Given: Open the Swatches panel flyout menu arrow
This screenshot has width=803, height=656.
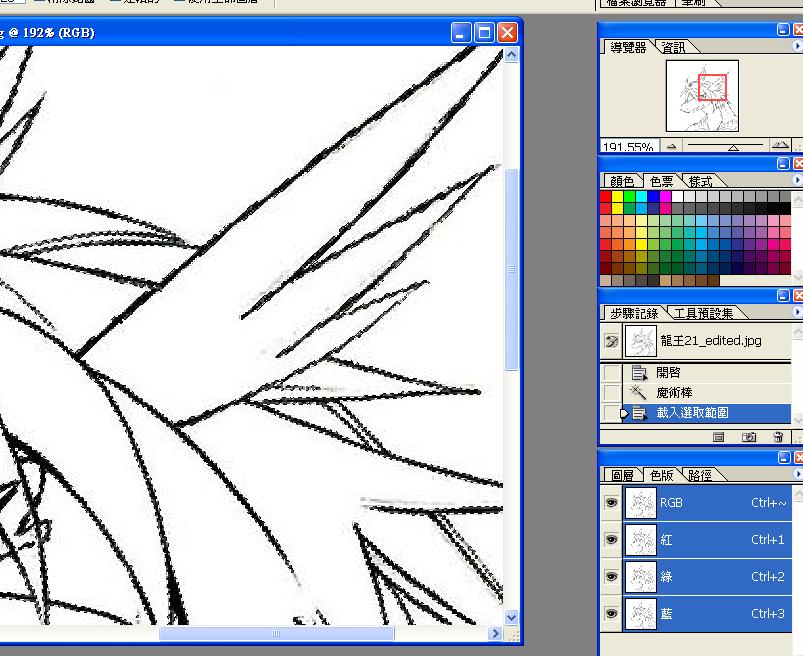Looking at the screenshot, I should point(797,181).
